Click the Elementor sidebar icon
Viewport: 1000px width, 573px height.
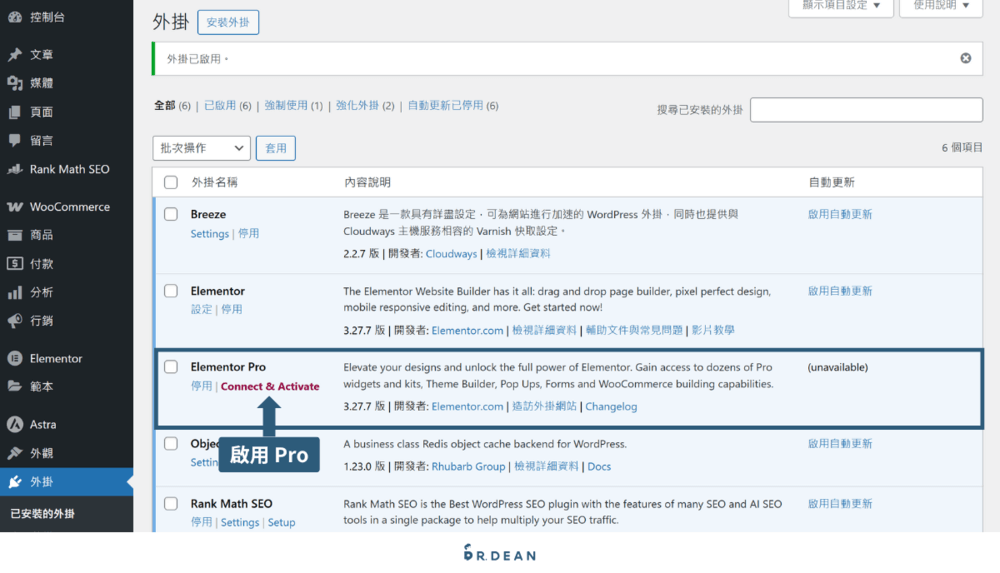click(15, 359)
